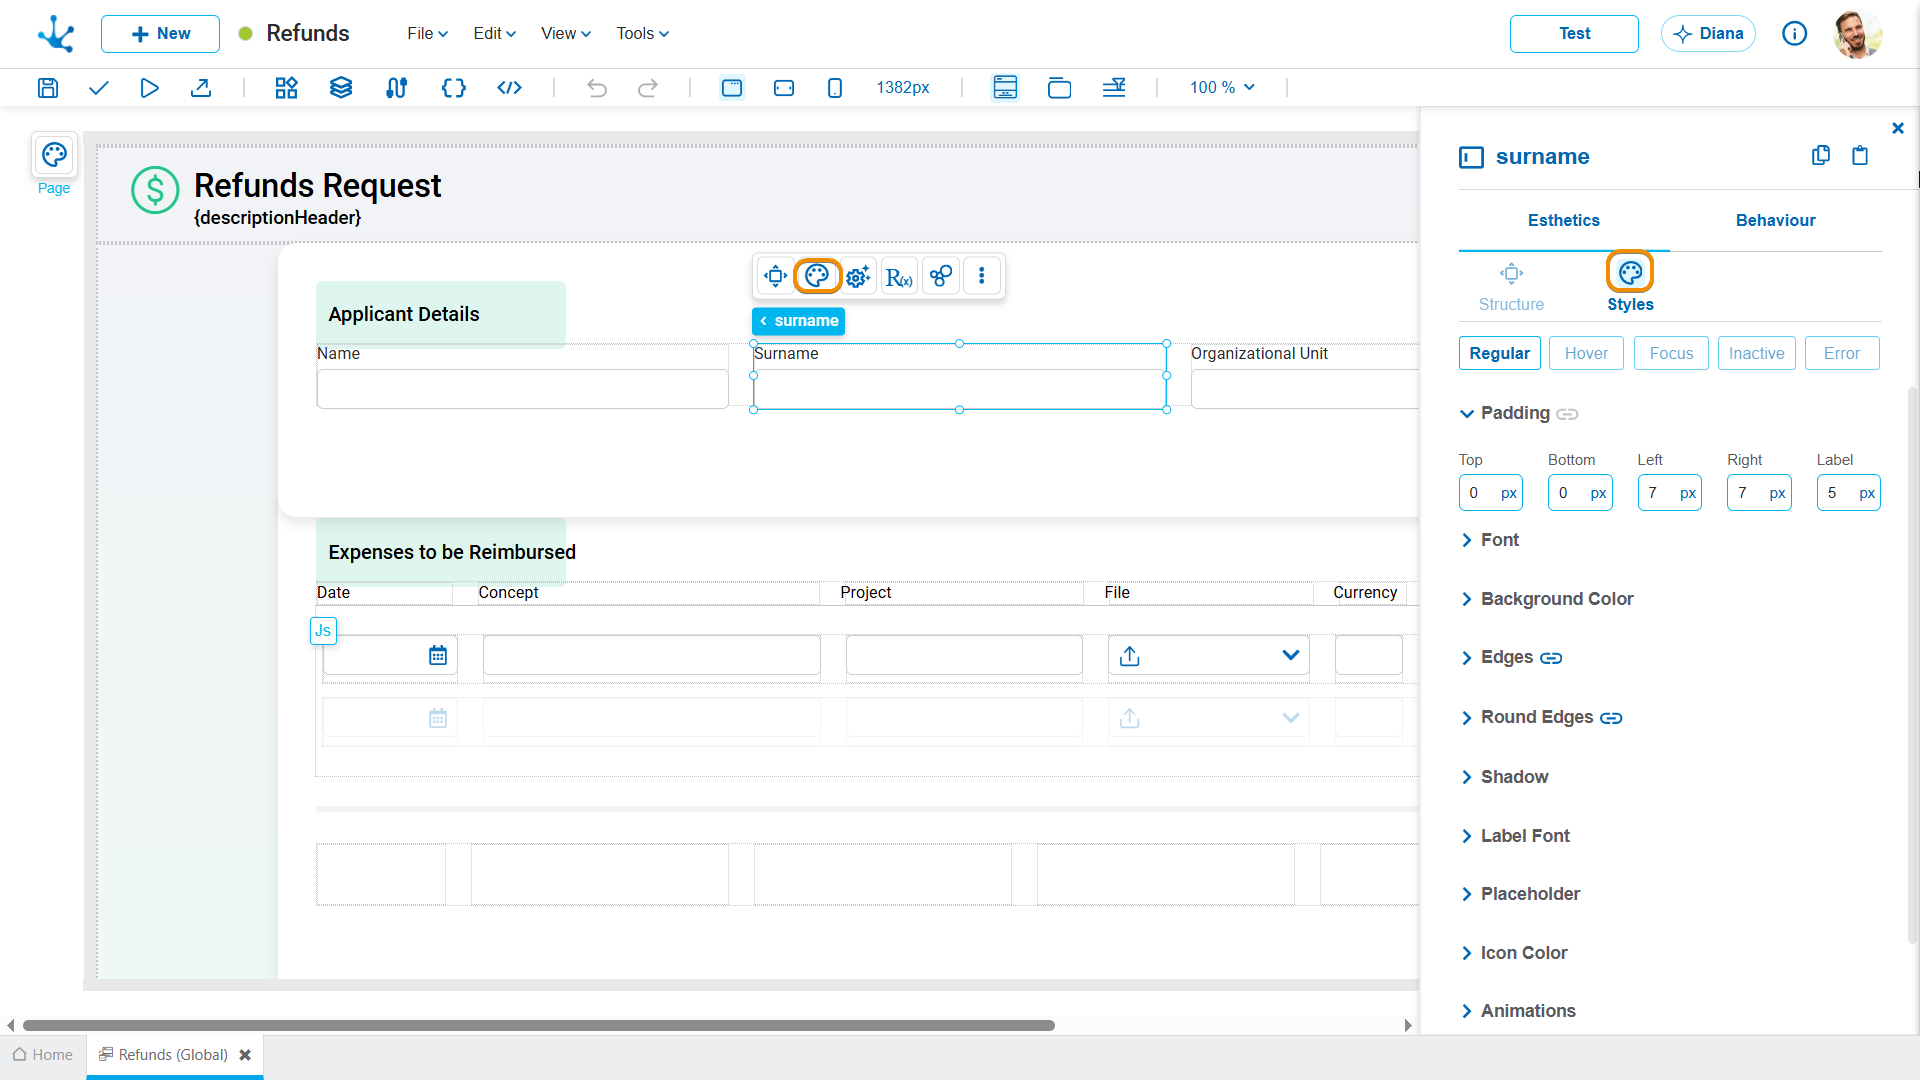Undo the last change
Screen dimensions: 1920x1080
pyautogui.click(x=597, y=88)
